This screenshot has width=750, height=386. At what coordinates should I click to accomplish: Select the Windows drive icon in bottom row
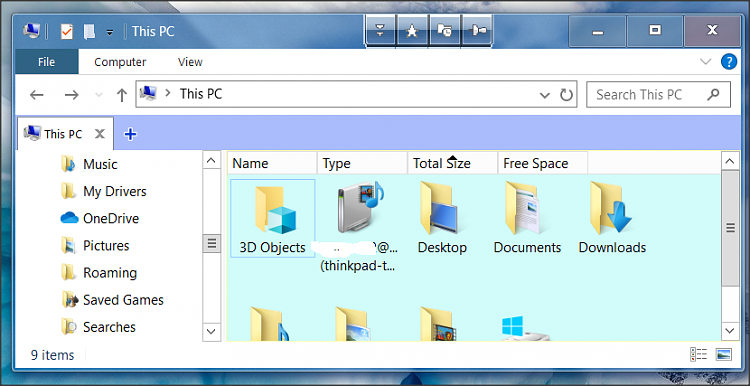(x=525, y=327)
